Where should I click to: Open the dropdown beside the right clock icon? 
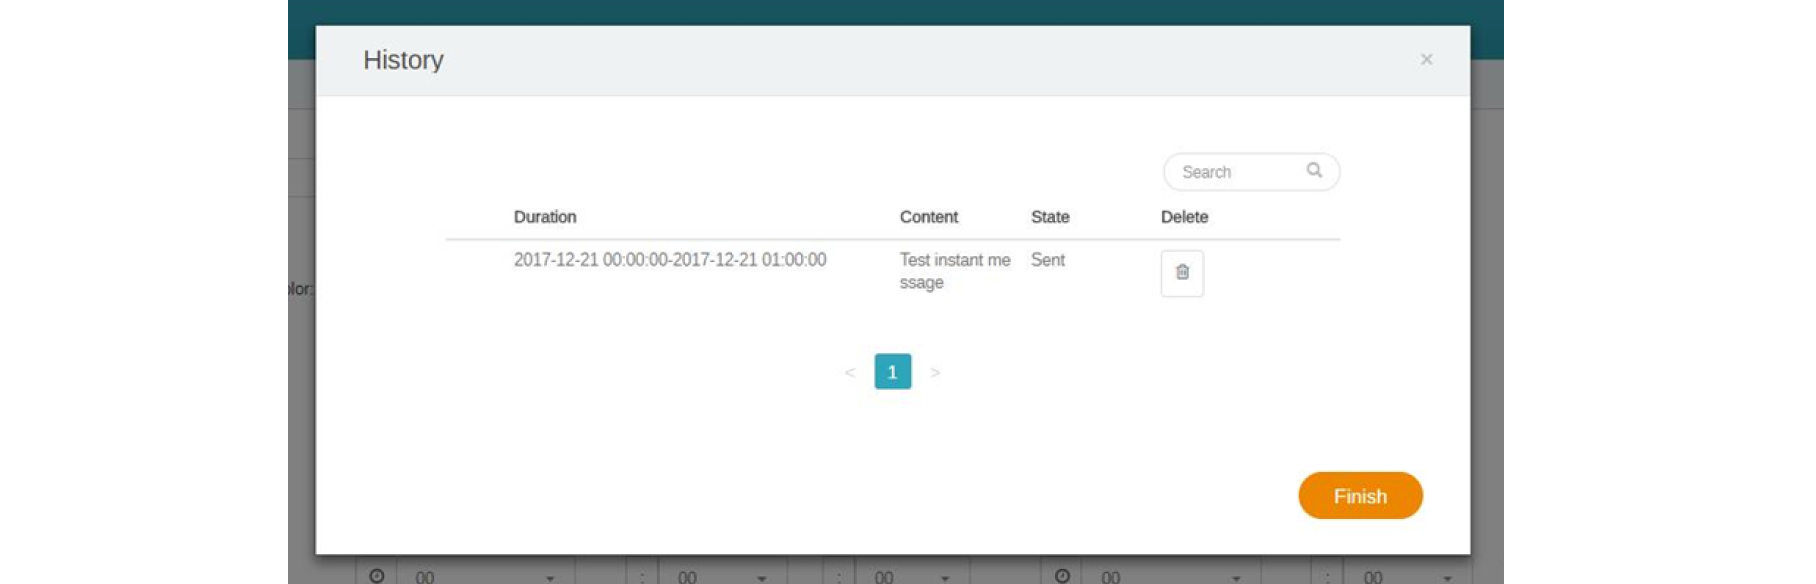(1170, 577)
